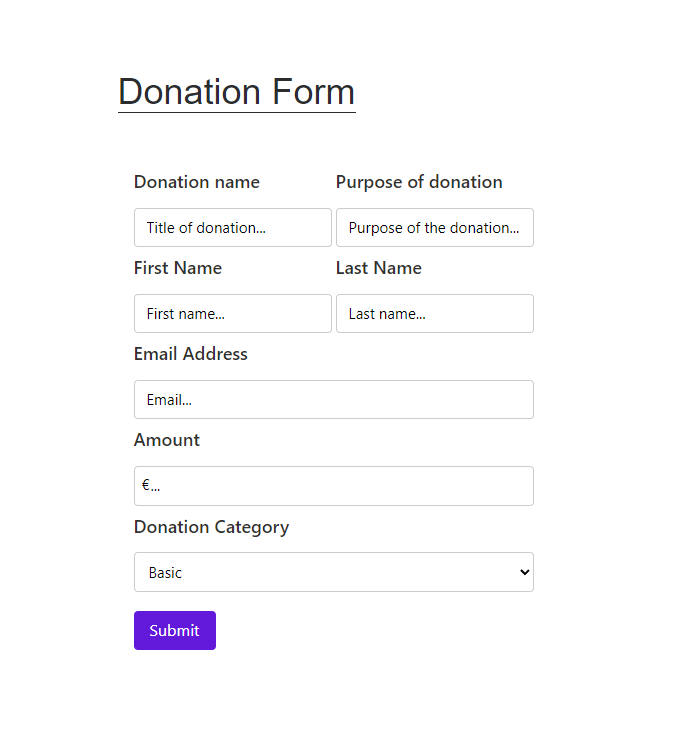Click the Donation name label
Image resolution: width=696 pixels, height=753 pixels.
coord(197,182)
